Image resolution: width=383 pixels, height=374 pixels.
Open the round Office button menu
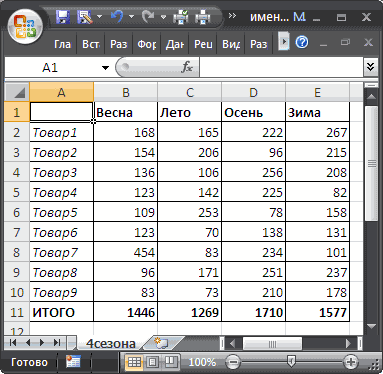(x=26, y=27)
